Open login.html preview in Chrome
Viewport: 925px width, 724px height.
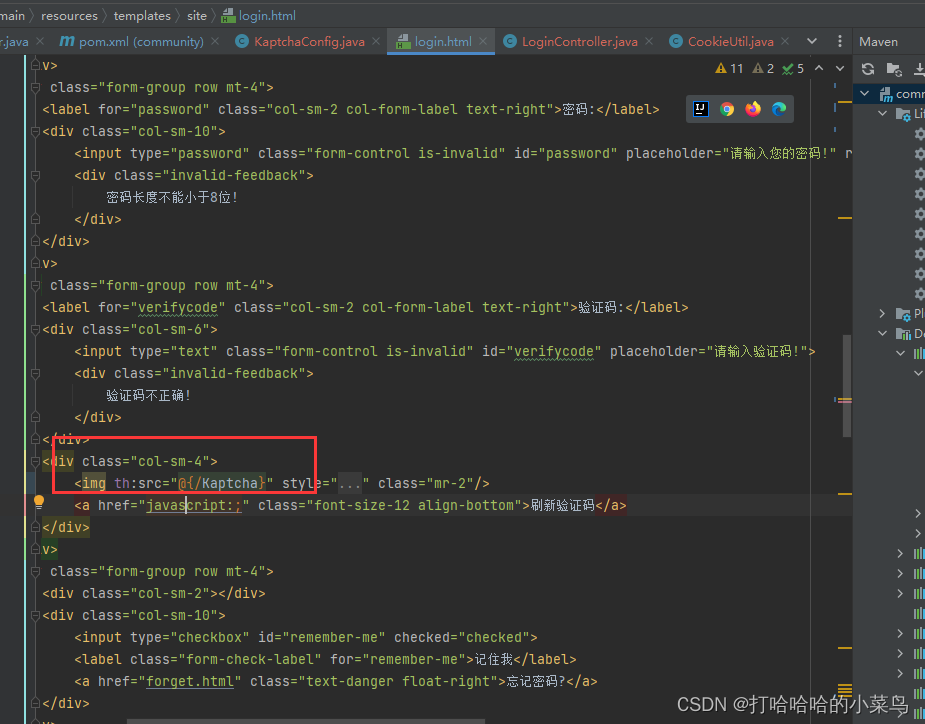pos(726,109)
